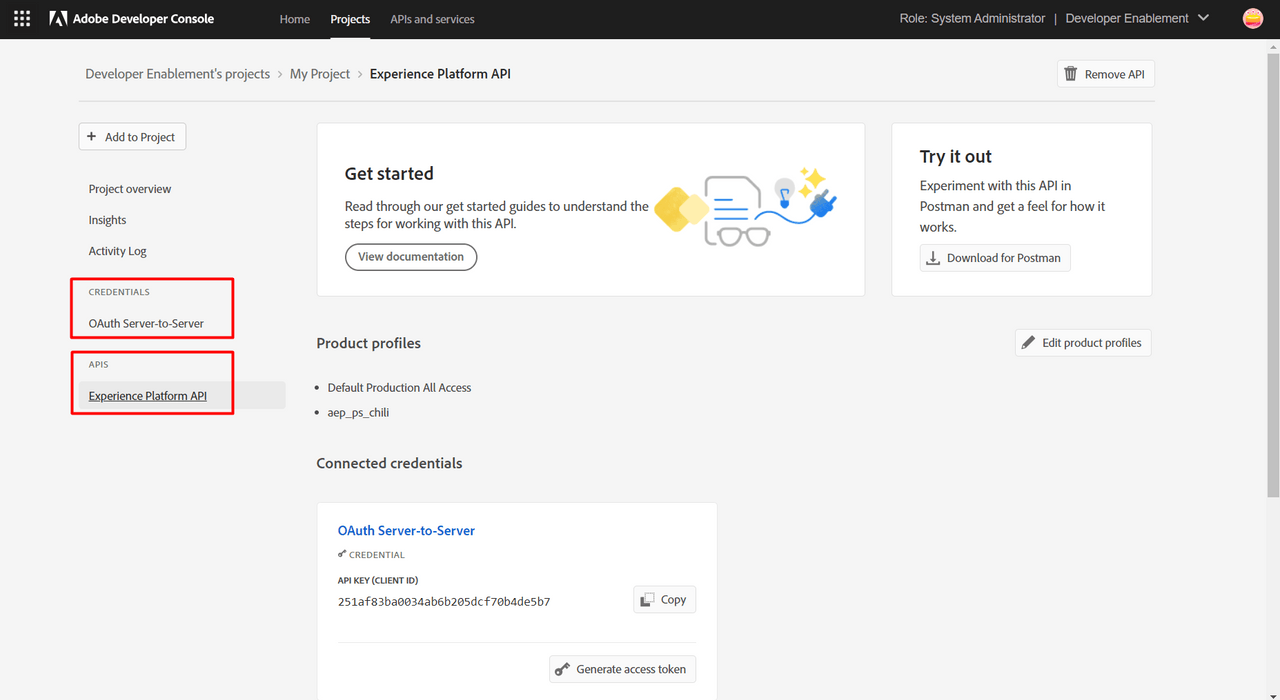This screenshot has width=1280, height=700.
Task: Click the pencil icon on Edit product profiles
Action: pos(1028,343)
